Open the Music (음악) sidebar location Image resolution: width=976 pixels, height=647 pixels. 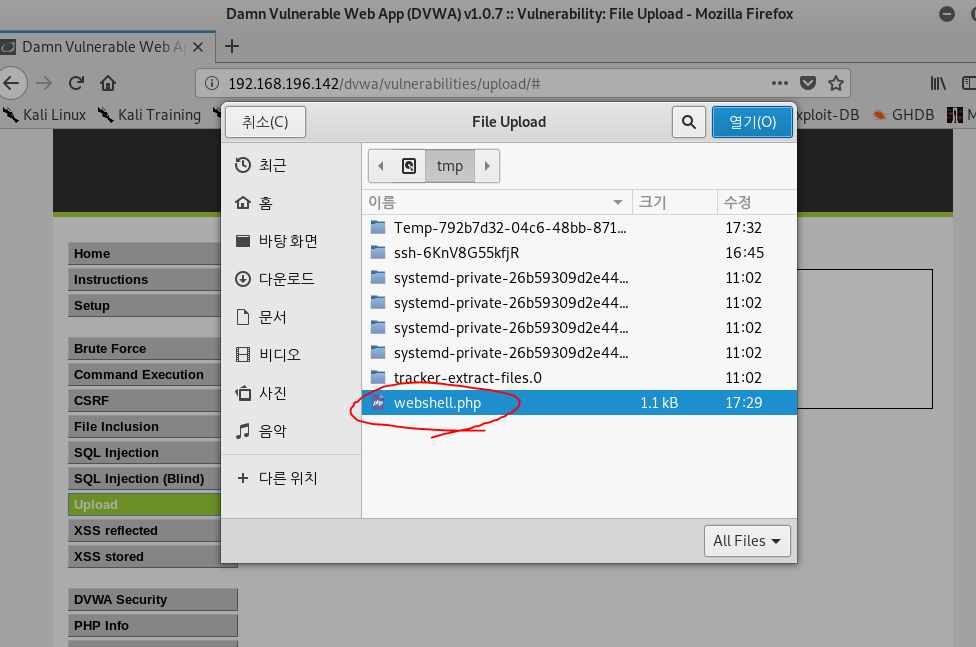(x=291, y=431)
